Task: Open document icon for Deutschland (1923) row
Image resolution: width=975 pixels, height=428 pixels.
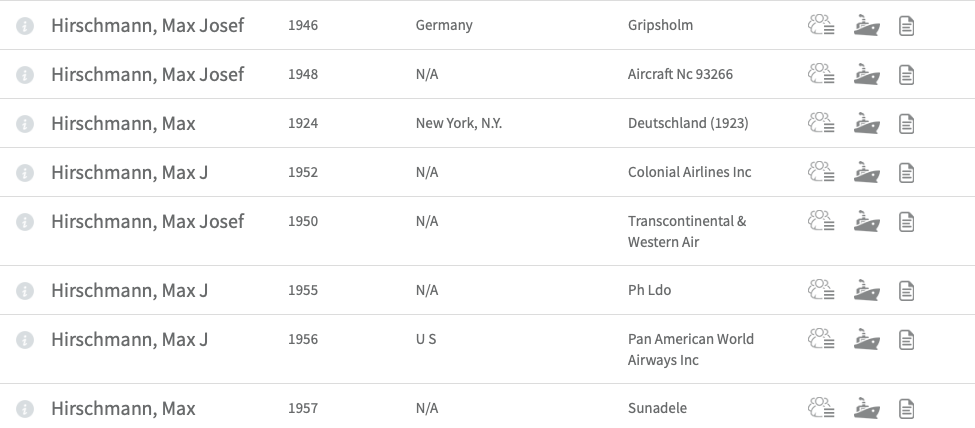Action: point(907,123)
